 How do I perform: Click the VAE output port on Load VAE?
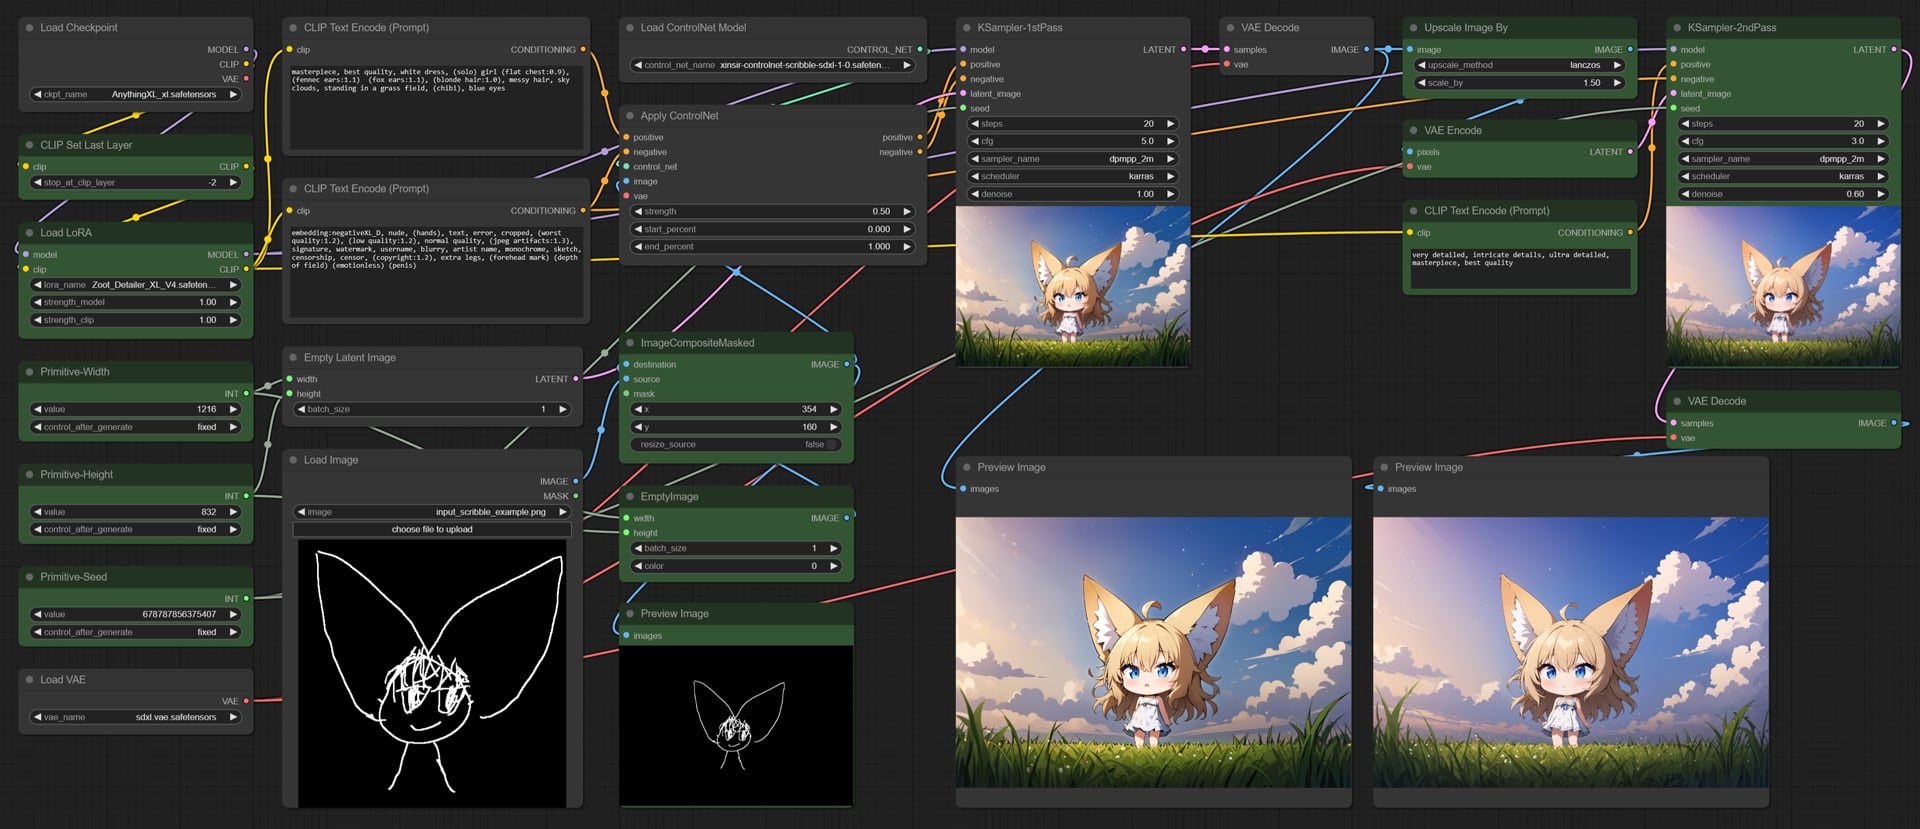pos(246,701)
